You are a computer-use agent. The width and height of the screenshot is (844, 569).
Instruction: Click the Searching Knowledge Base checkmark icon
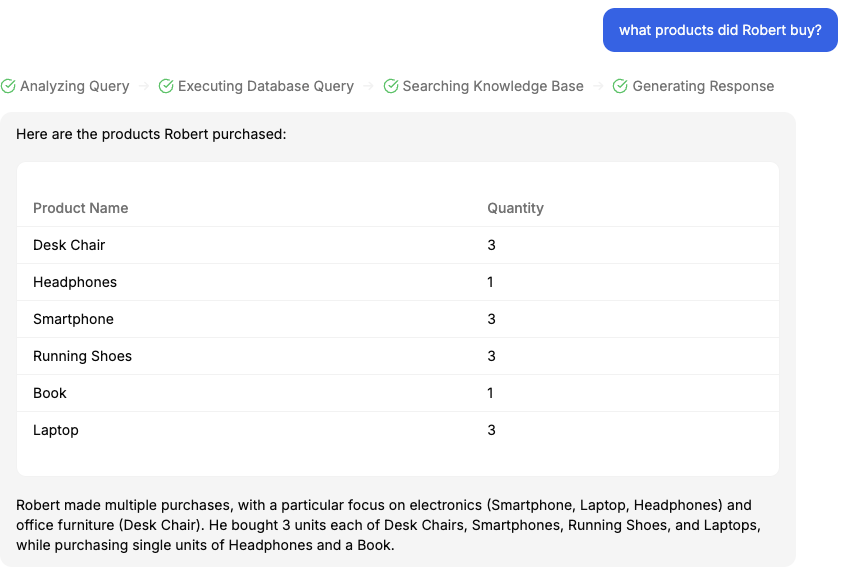tap(391, 86)
